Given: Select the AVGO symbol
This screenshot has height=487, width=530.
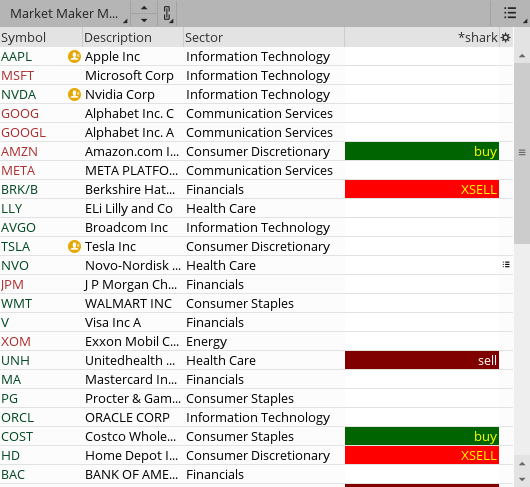Looking at the screenshot, I should 18,228.
